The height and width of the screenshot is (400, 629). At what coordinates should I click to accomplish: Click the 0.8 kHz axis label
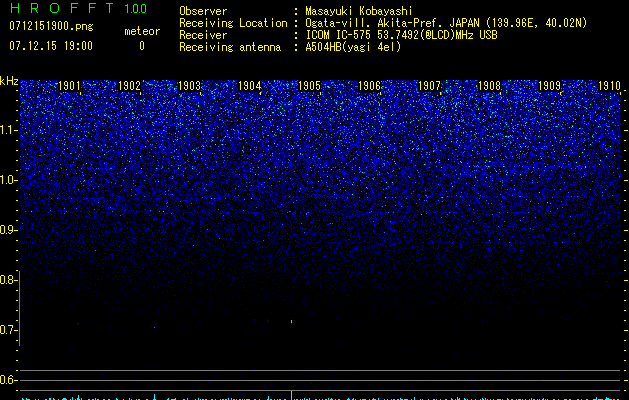pos(8,280)
